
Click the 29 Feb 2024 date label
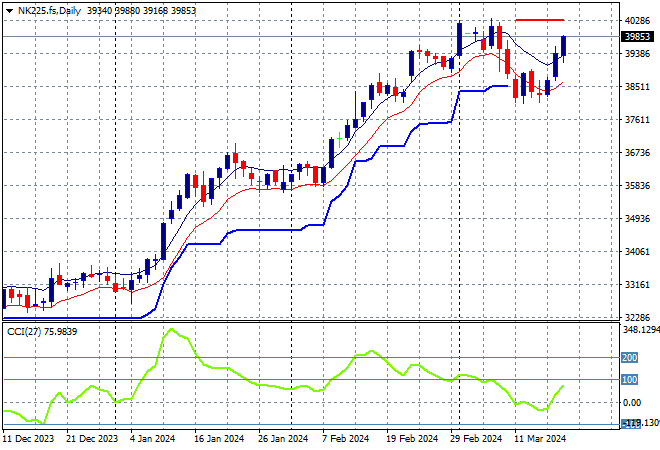(475, 438)
